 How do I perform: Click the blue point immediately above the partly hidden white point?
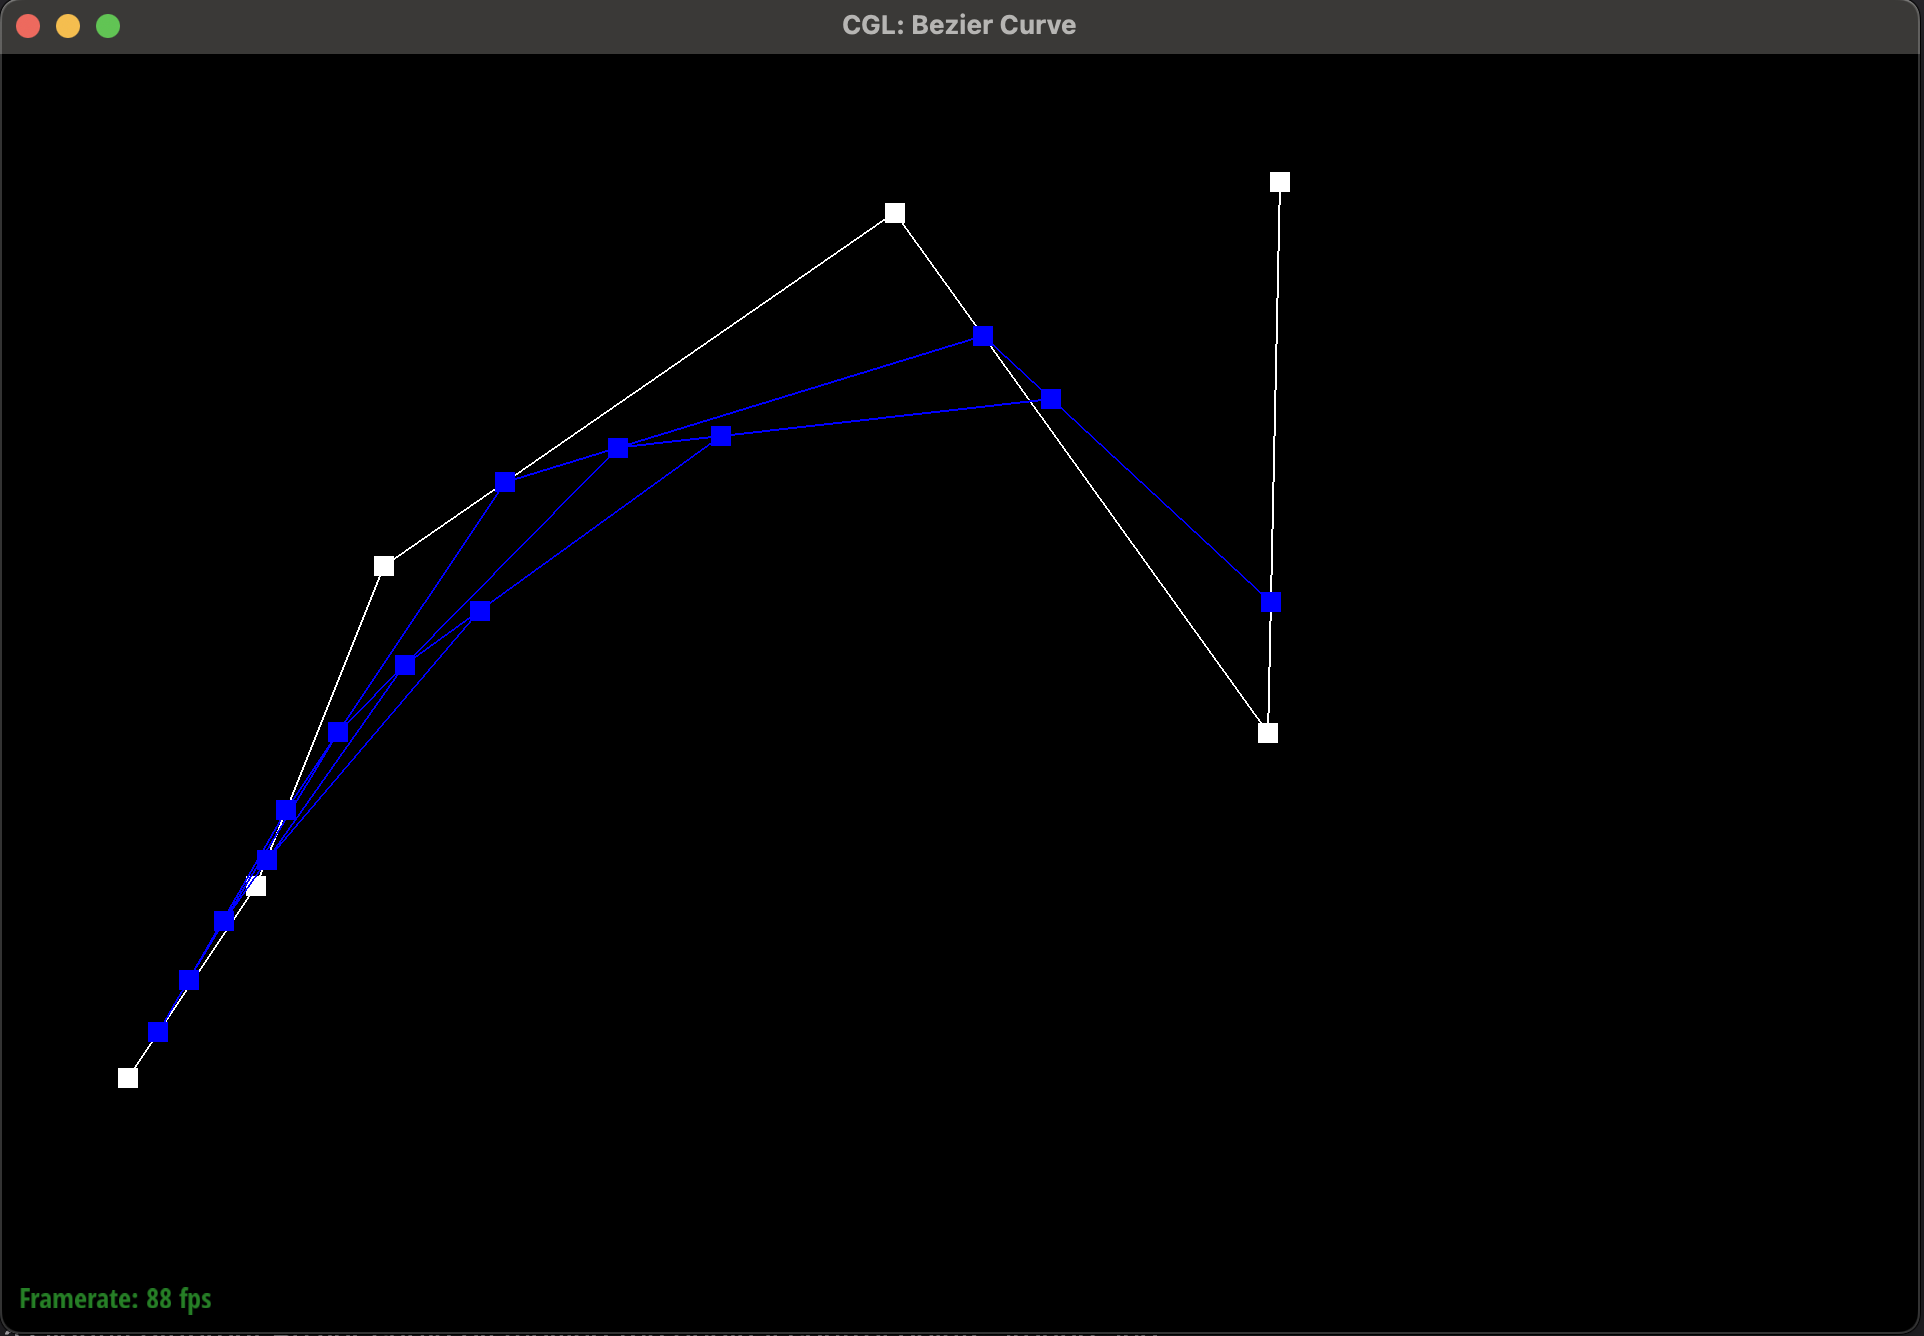tap(267, 859)
